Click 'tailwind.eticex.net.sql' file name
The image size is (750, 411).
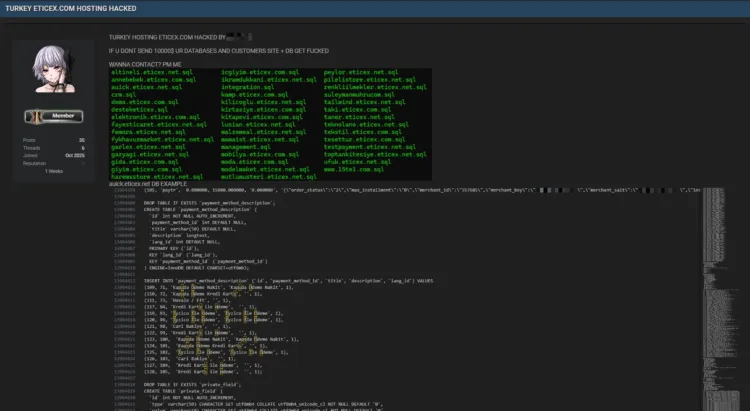click(364, 102)
